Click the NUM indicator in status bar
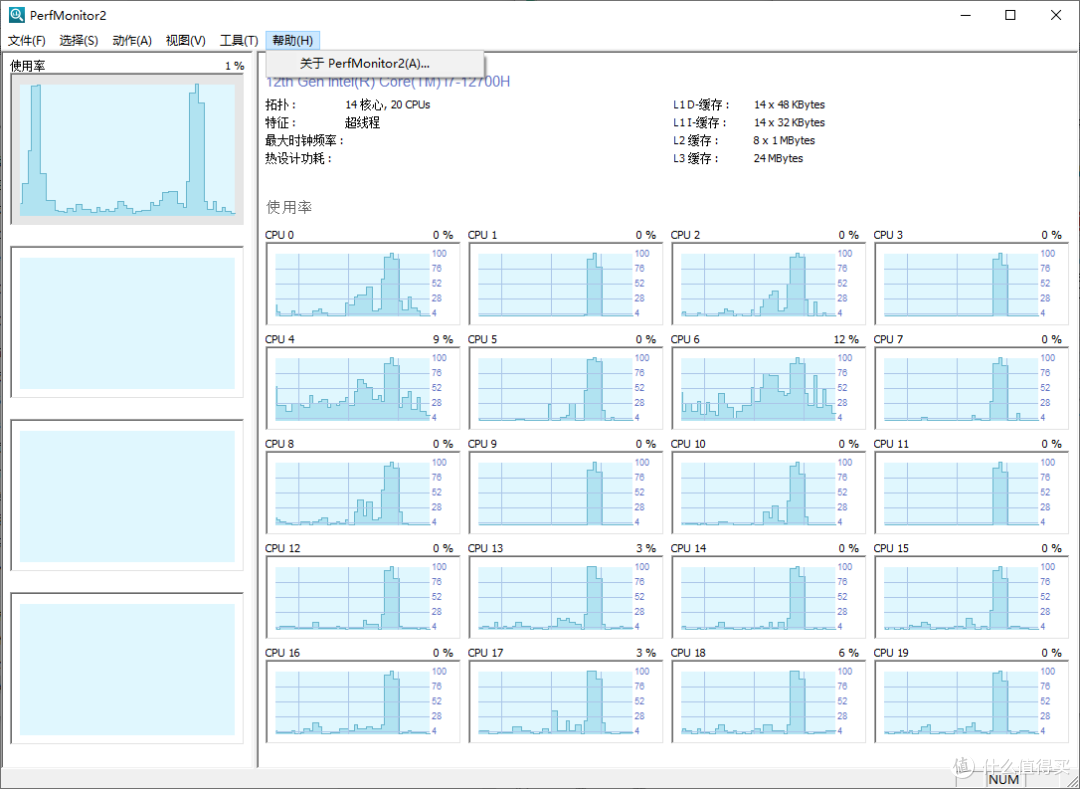 pos(1003,779)
